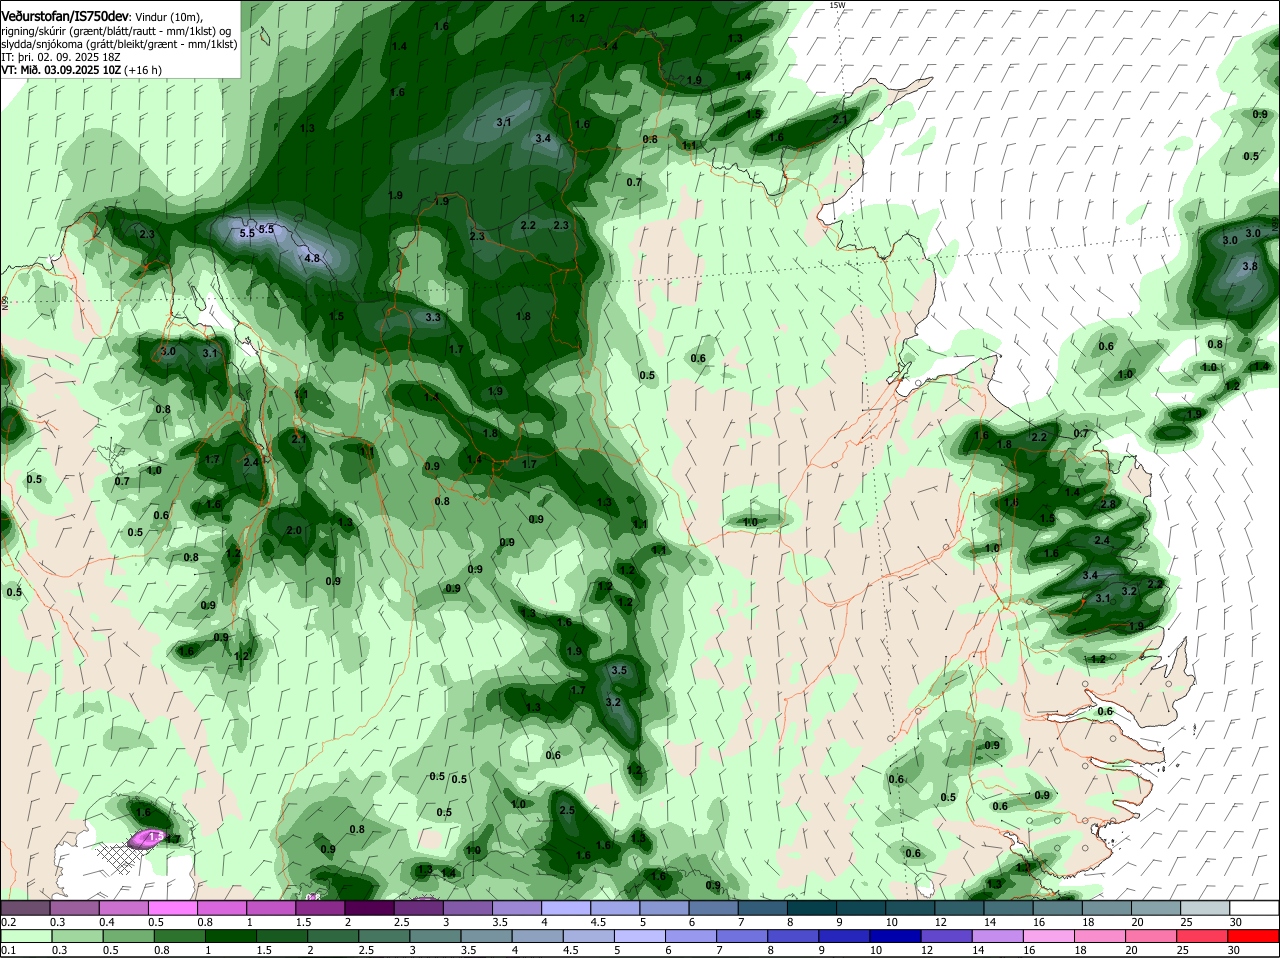Viewport: 1280px width, 958px height.
Task: Click the 4.8 precipitation value on the map
Action: coord(312,258)
